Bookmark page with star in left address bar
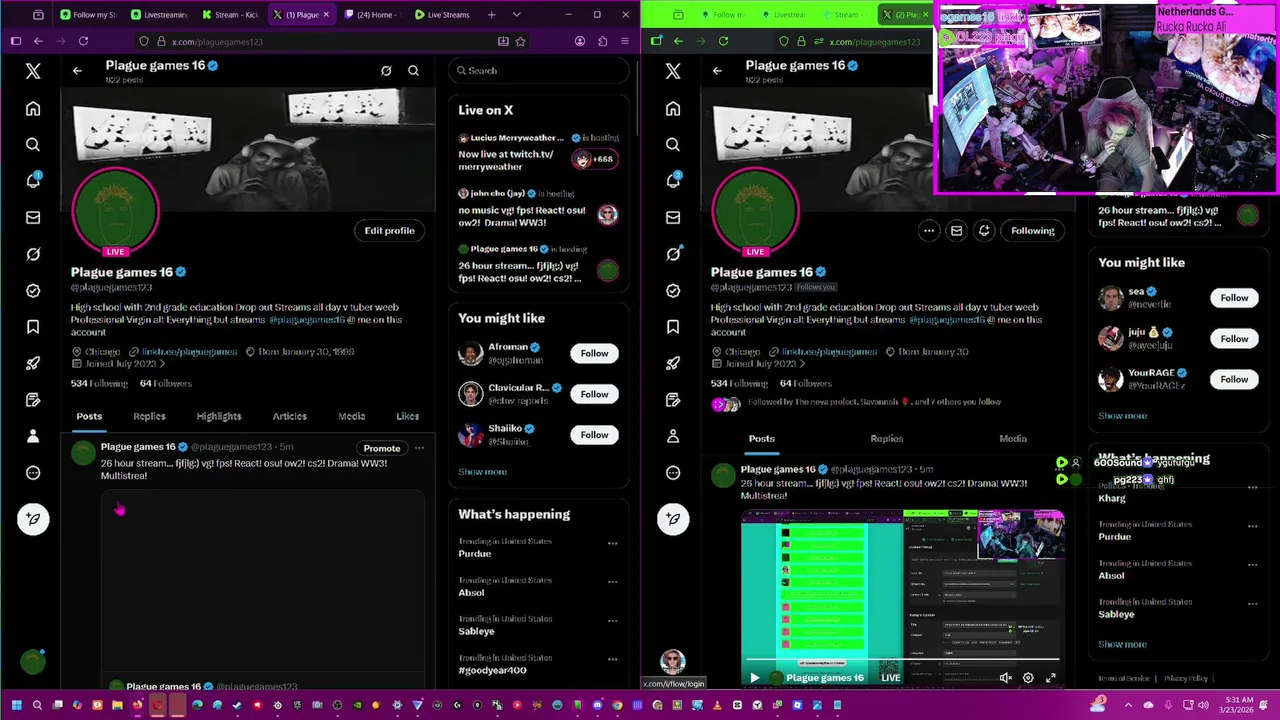The height and width of the screenshot is (720, 1280). point(520,41)
